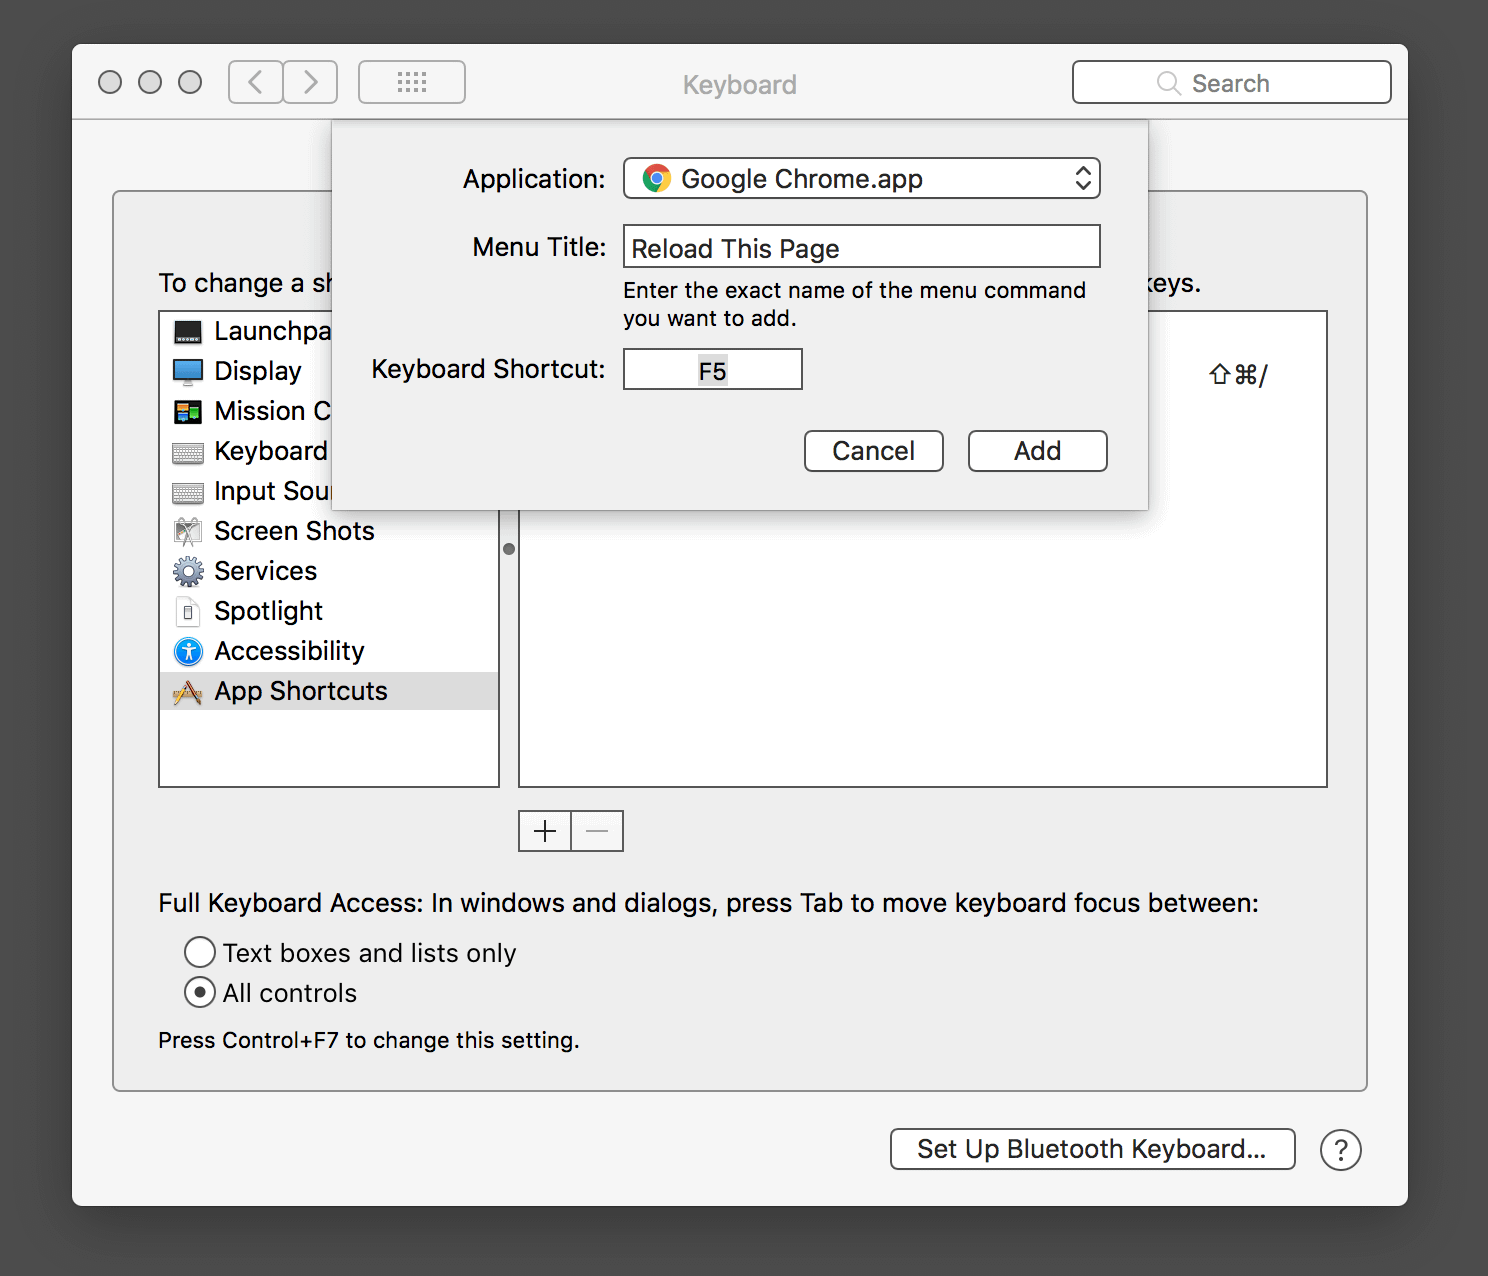Click the Google Chrome app icon
The width and height of the screenshot is (1488, 1276).
(656, 179)
